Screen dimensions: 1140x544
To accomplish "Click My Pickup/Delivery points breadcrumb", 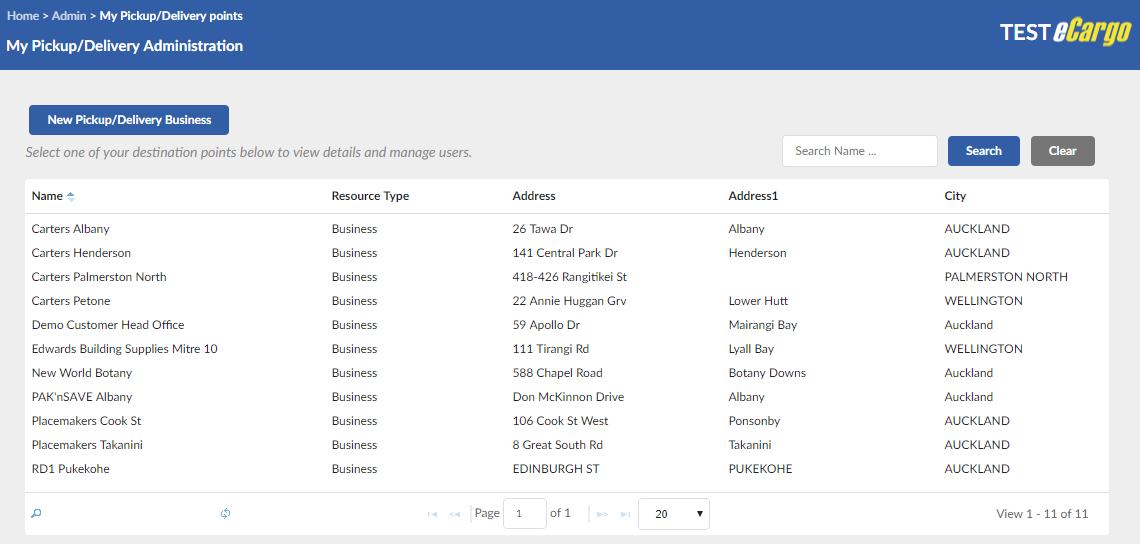I will pyautogui.click(x=172, y=15).
